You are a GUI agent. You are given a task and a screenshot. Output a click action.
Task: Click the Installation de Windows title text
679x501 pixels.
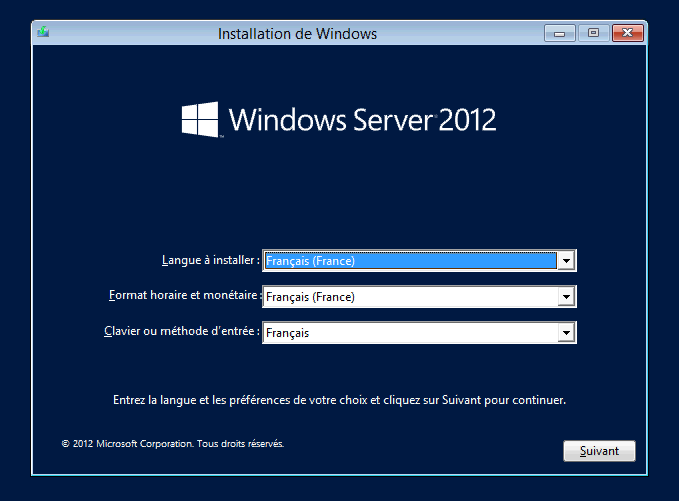pyautogui.click(x=297, y=34)
